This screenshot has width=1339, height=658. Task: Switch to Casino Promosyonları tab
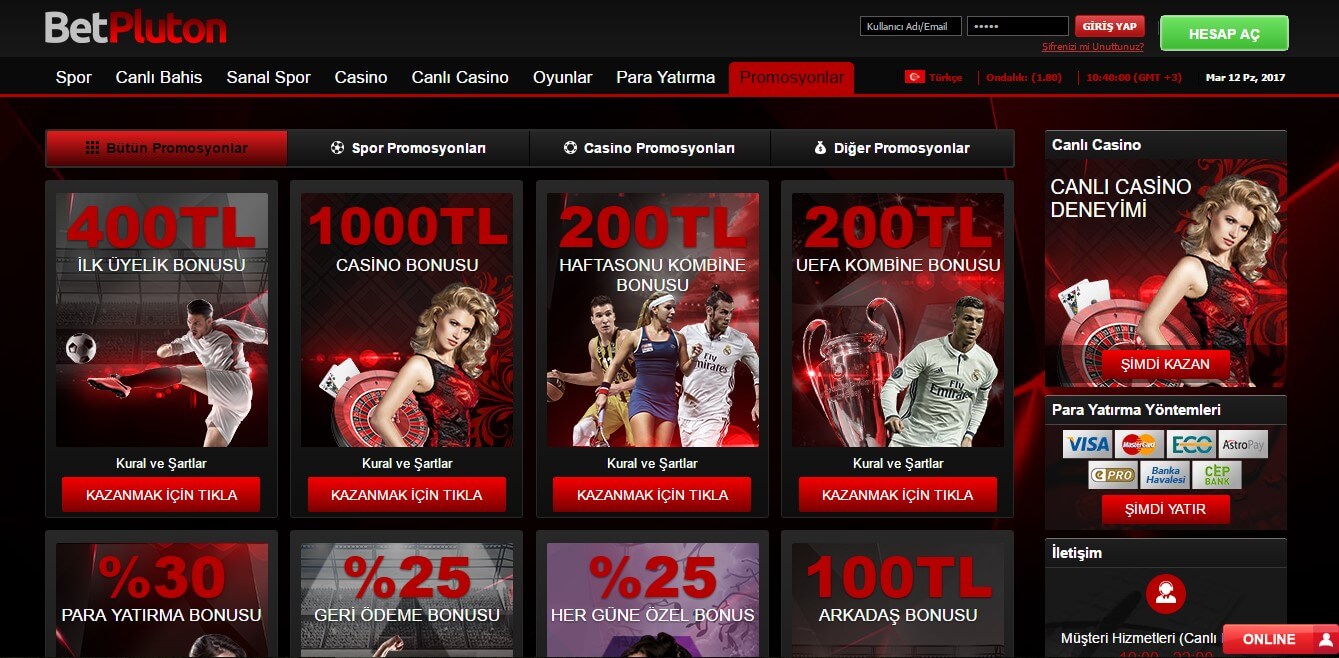pos(650,148)
